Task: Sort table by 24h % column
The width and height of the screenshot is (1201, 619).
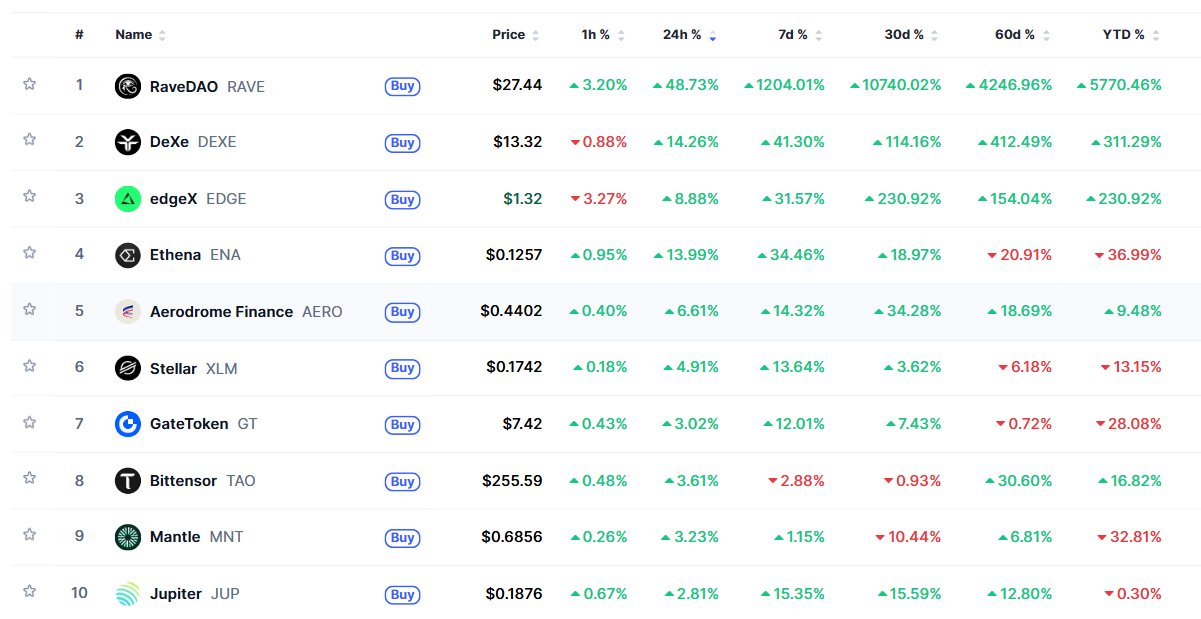Action: point(683,35)
